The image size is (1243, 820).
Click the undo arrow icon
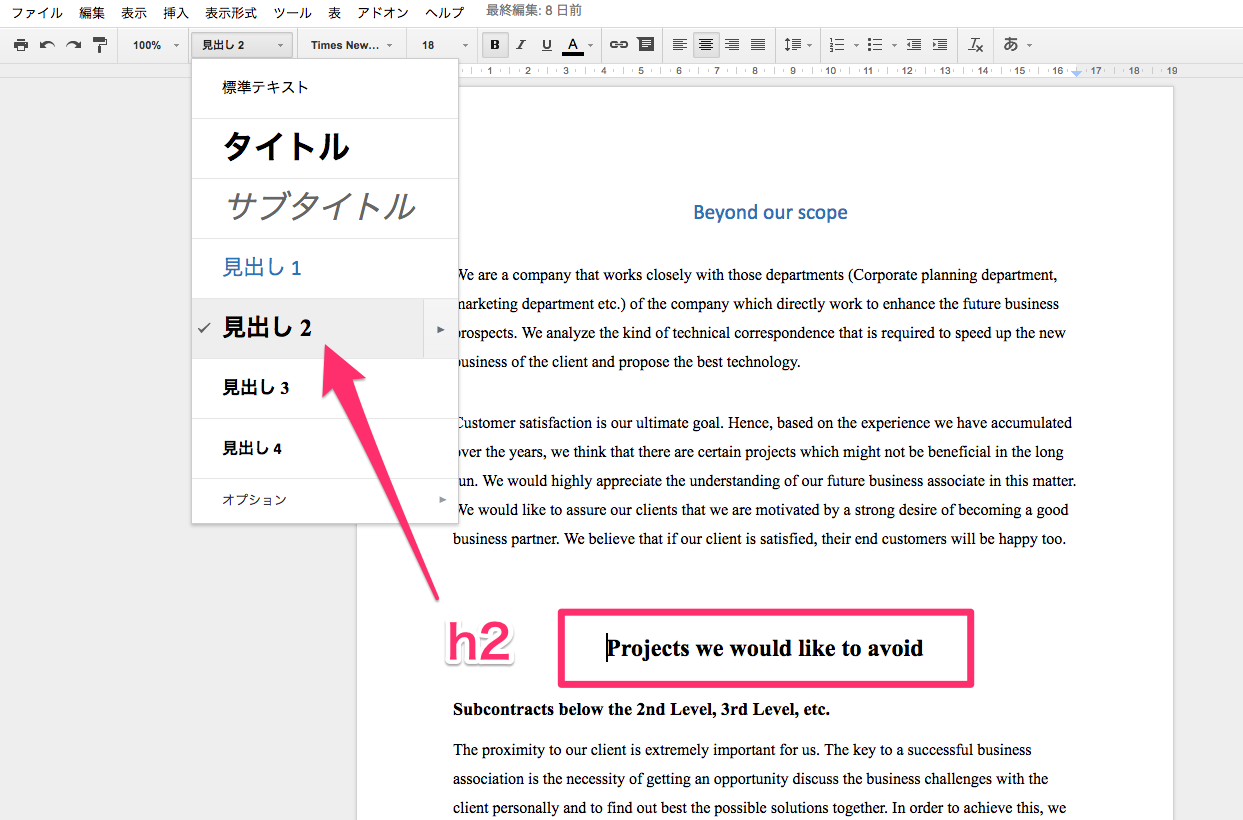tap(47, 45)
